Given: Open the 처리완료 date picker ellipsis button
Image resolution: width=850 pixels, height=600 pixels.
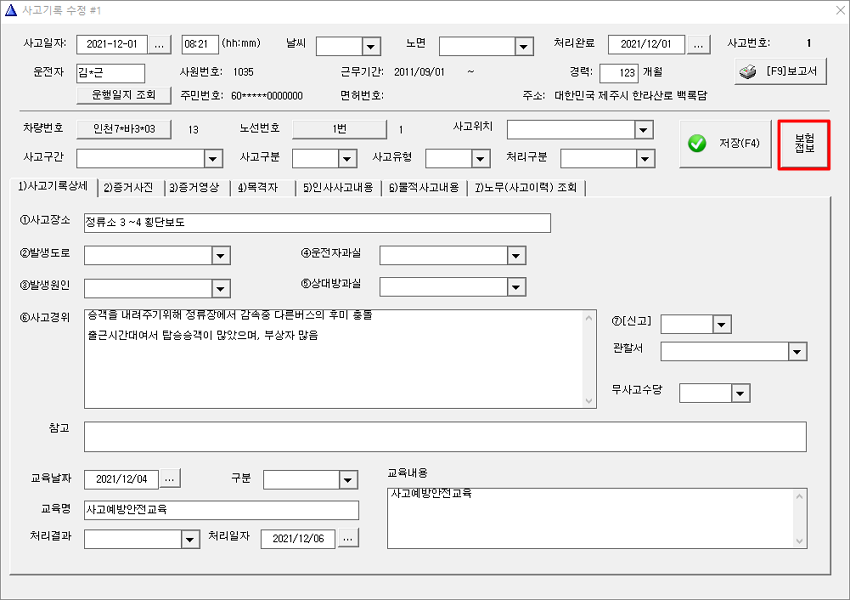Looking at the screenshot, I should pyautogui.click(x=698, y=44).
